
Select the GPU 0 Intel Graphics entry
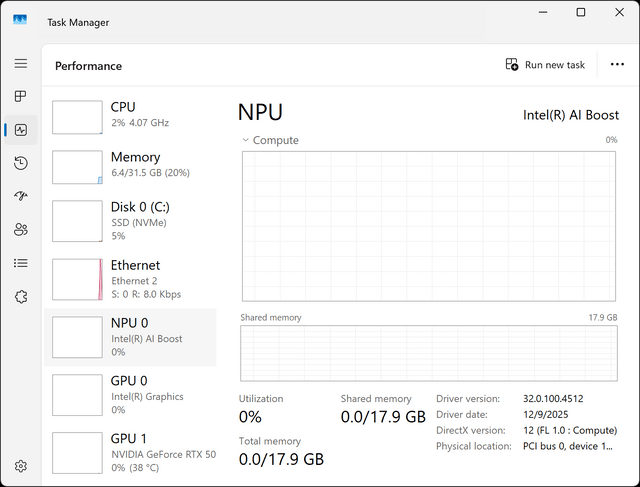[130, 395]
